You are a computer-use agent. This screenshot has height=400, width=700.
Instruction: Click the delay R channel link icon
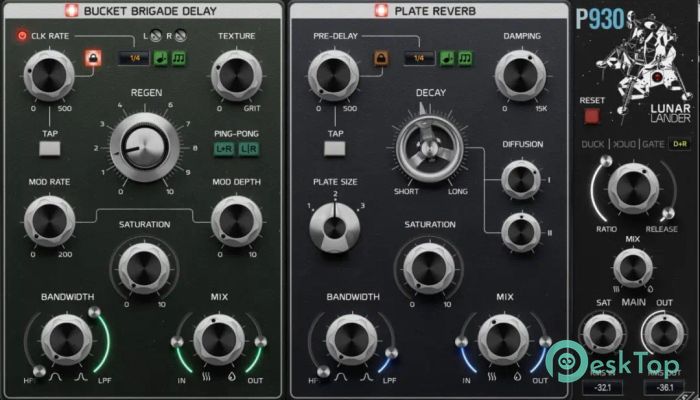181,35
